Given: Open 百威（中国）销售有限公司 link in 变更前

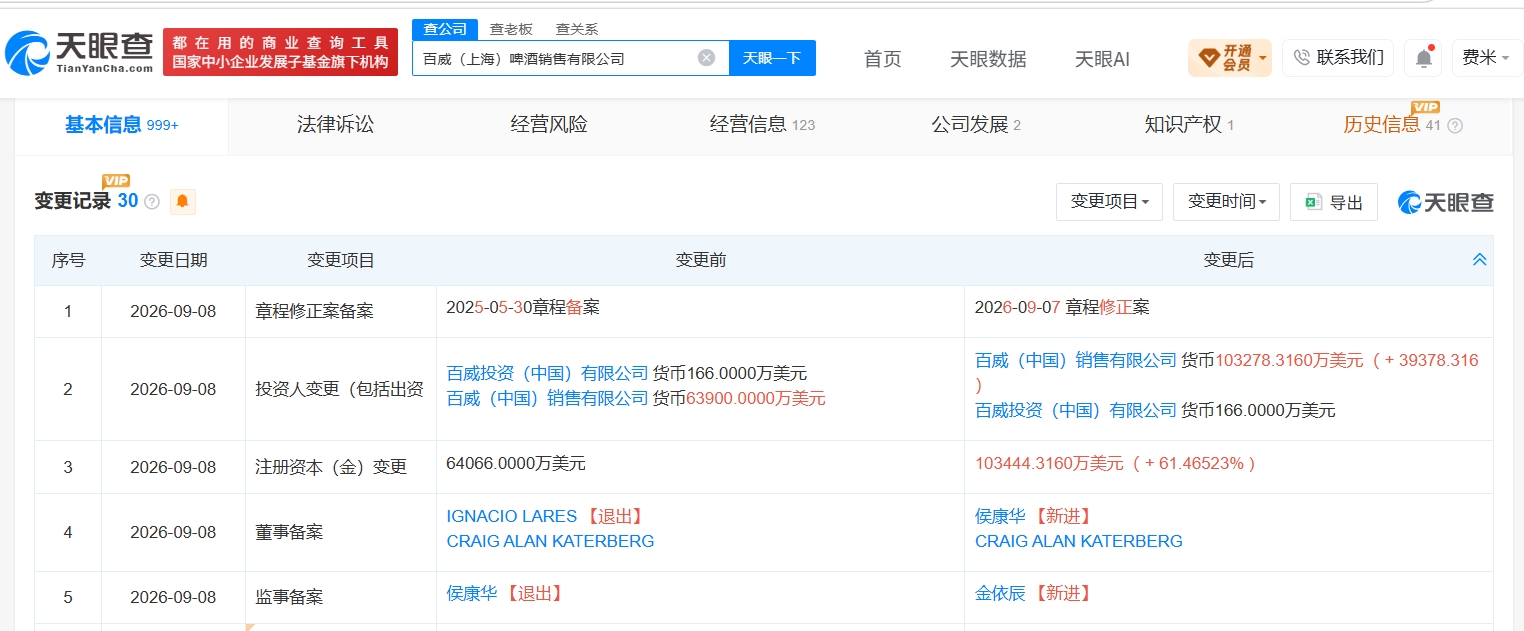Looking at the screenshot, I should click(x=547, y=398).
